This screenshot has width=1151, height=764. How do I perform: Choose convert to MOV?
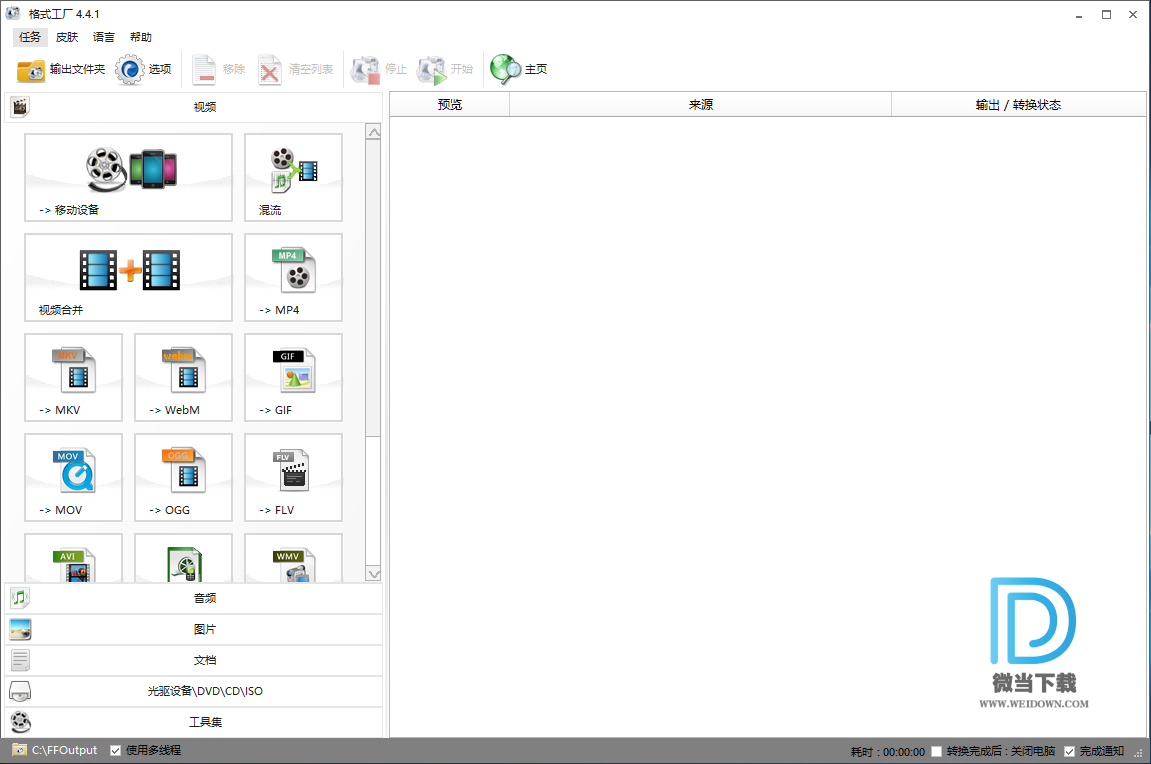coord(73,477)
